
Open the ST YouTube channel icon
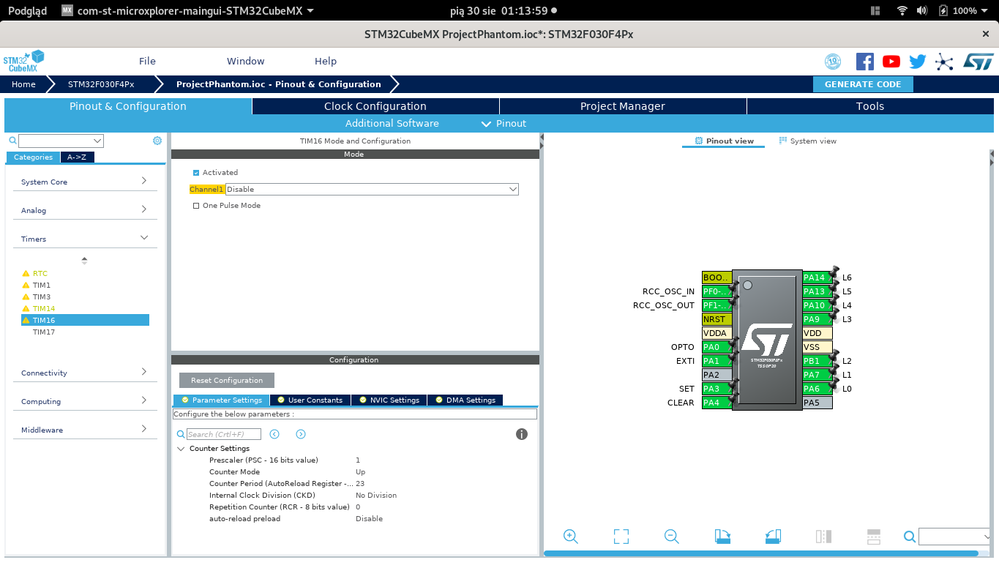click(x=891, y=62)
